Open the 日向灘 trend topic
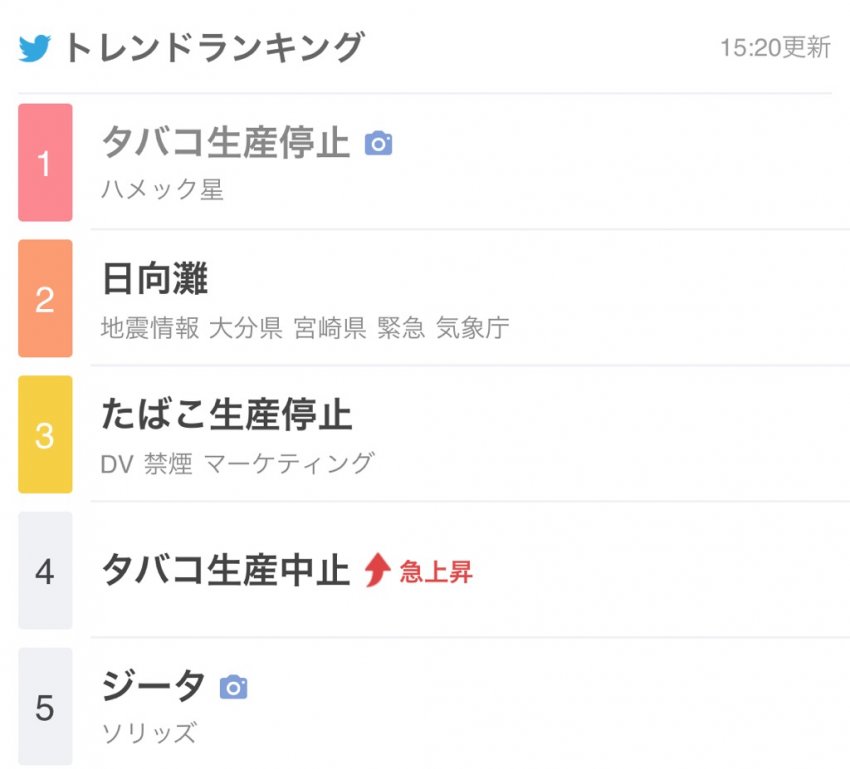Screen dimensions: 850x769 154,279
